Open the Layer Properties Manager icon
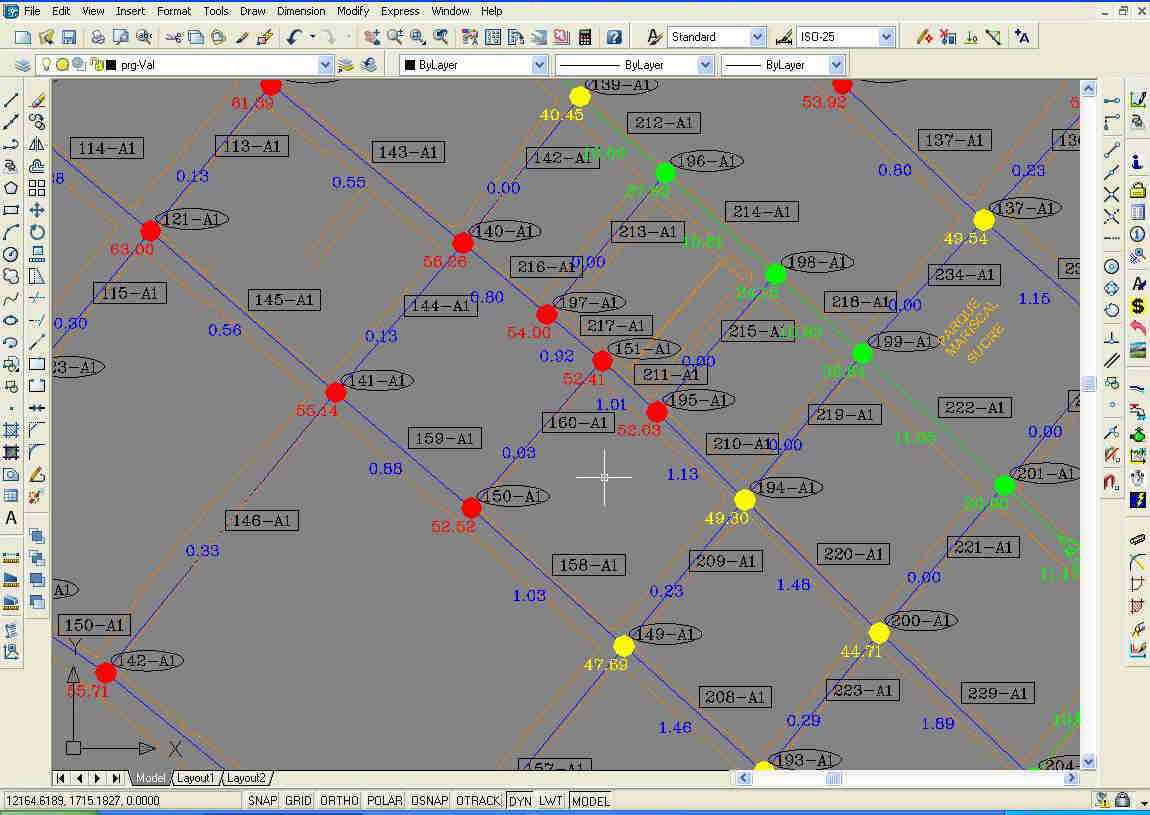 (22, 64)
